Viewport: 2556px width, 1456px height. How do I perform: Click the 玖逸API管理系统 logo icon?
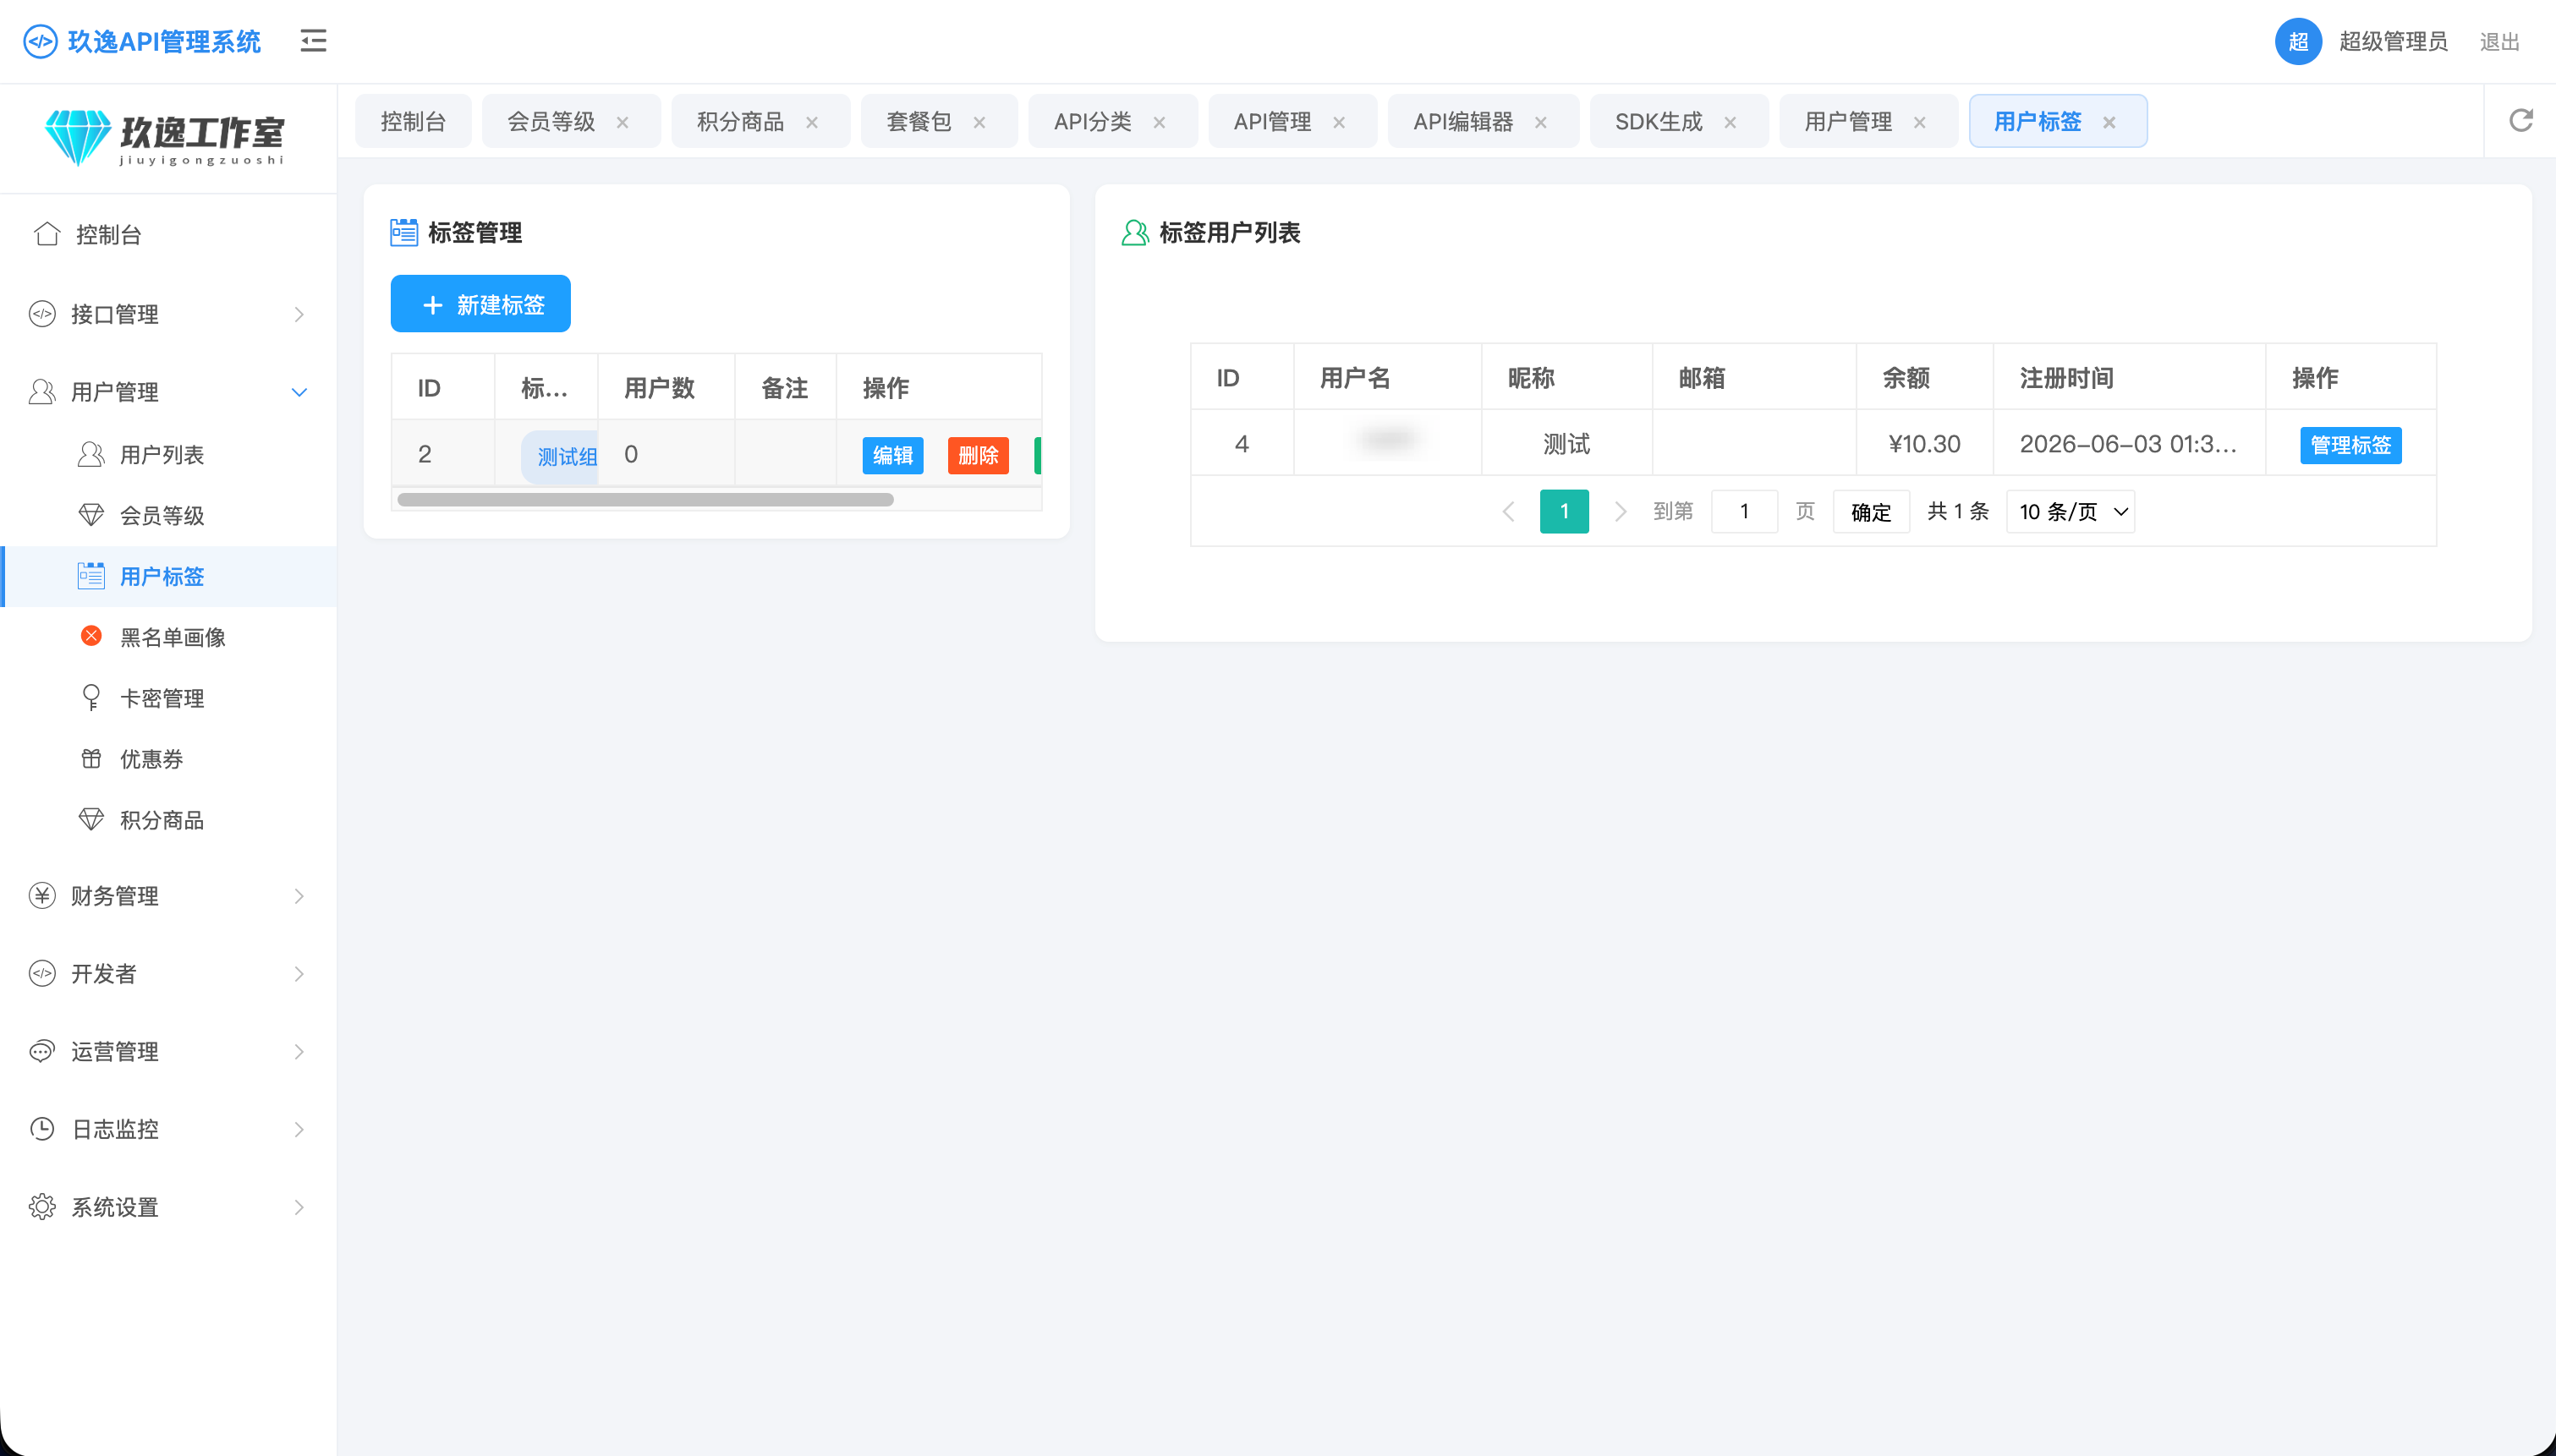pos(40,41)
